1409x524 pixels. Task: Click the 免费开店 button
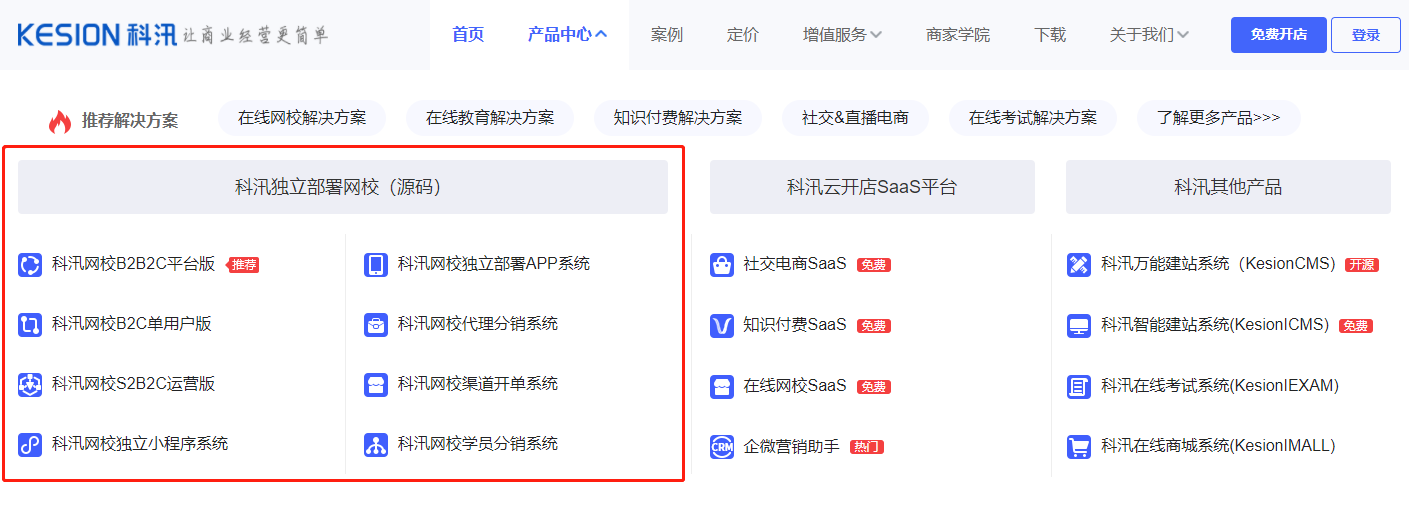tap(1279, 35)
